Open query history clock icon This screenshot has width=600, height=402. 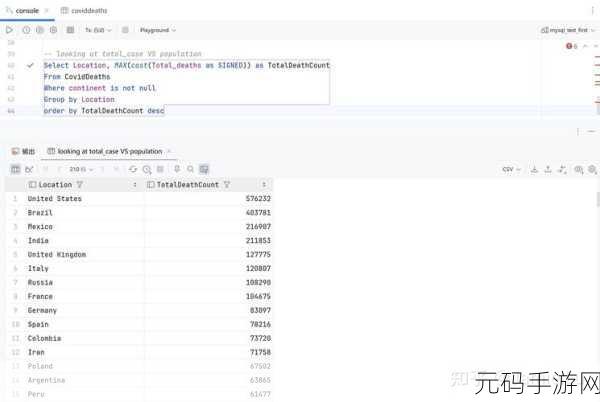26,30
